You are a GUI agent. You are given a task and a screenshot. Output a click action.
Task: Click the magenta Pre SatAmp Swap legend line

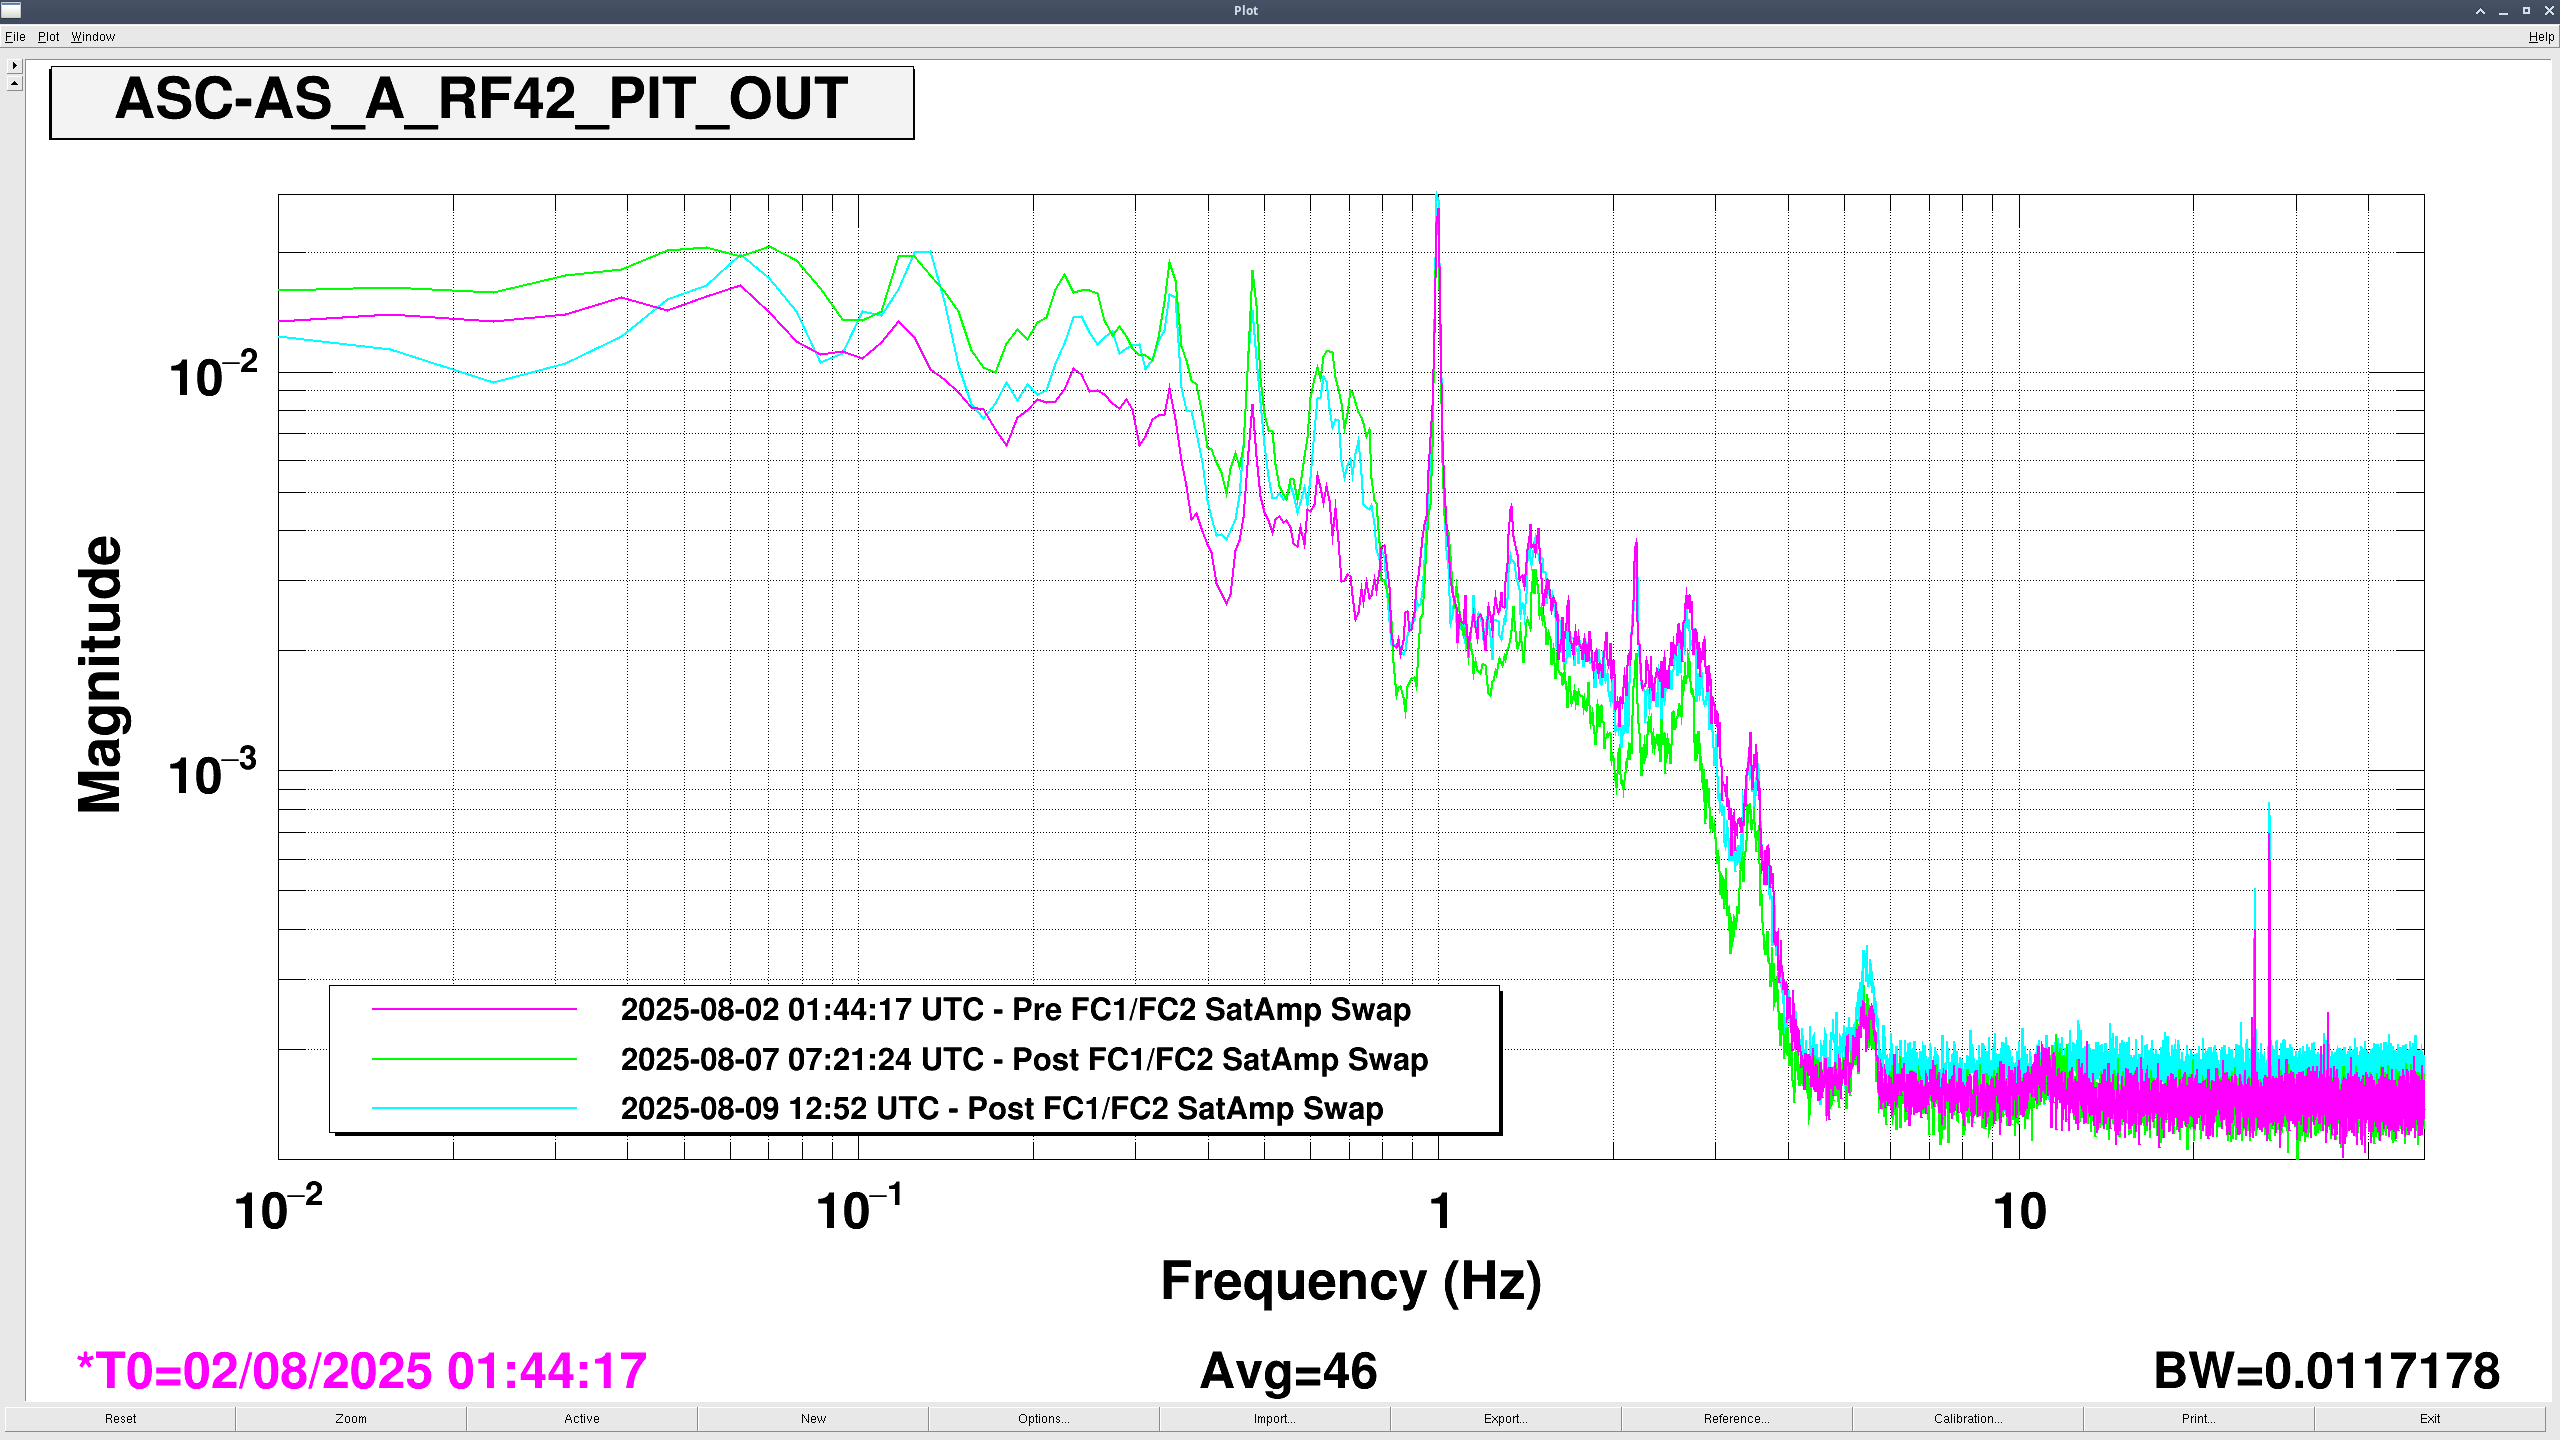(474, 1010)
